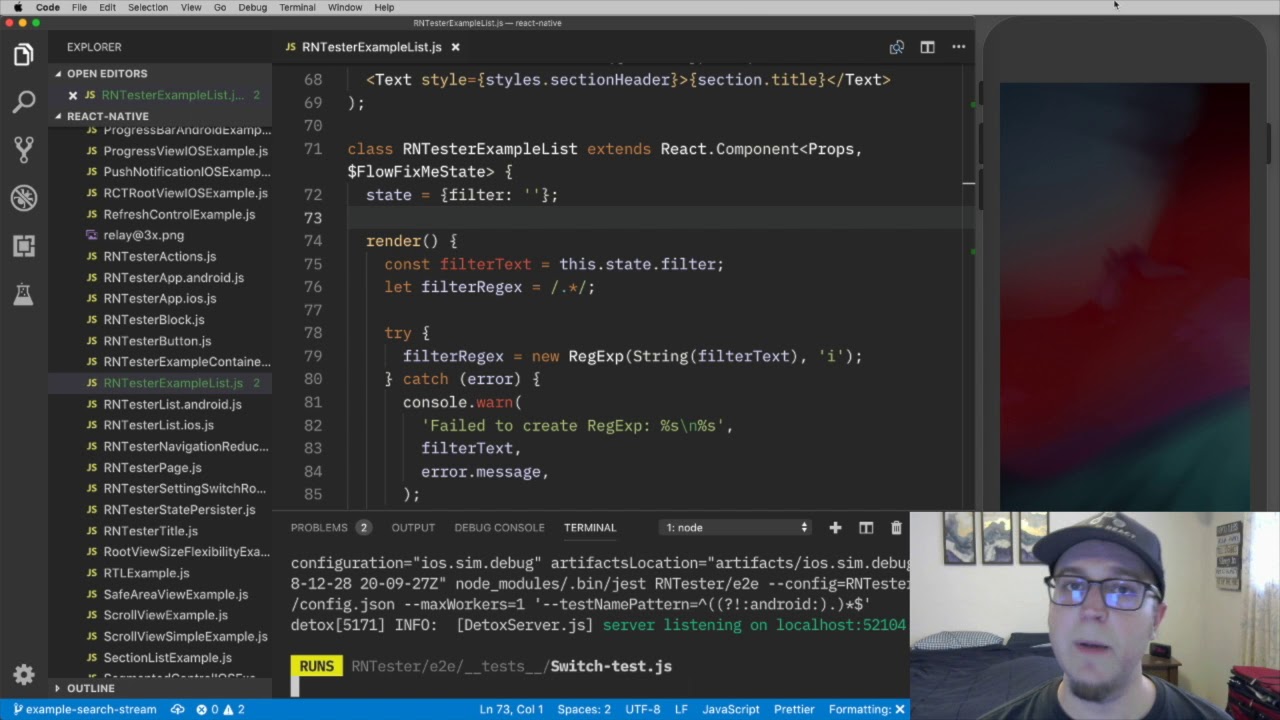Close RNTesterExampleList.js under Open Editors

coord(73,95)
